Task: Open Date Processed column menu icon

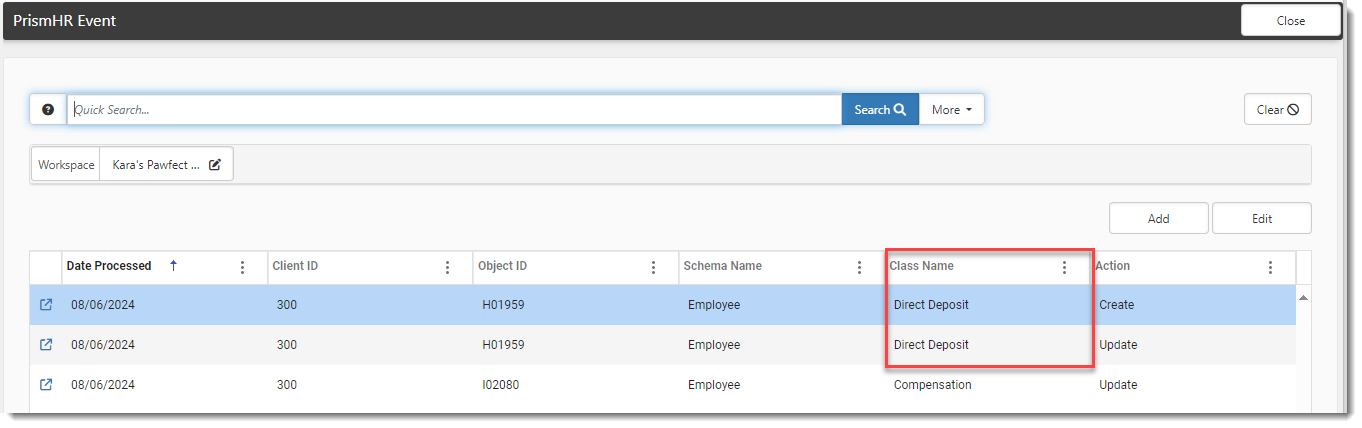Action: click(242, 267)
